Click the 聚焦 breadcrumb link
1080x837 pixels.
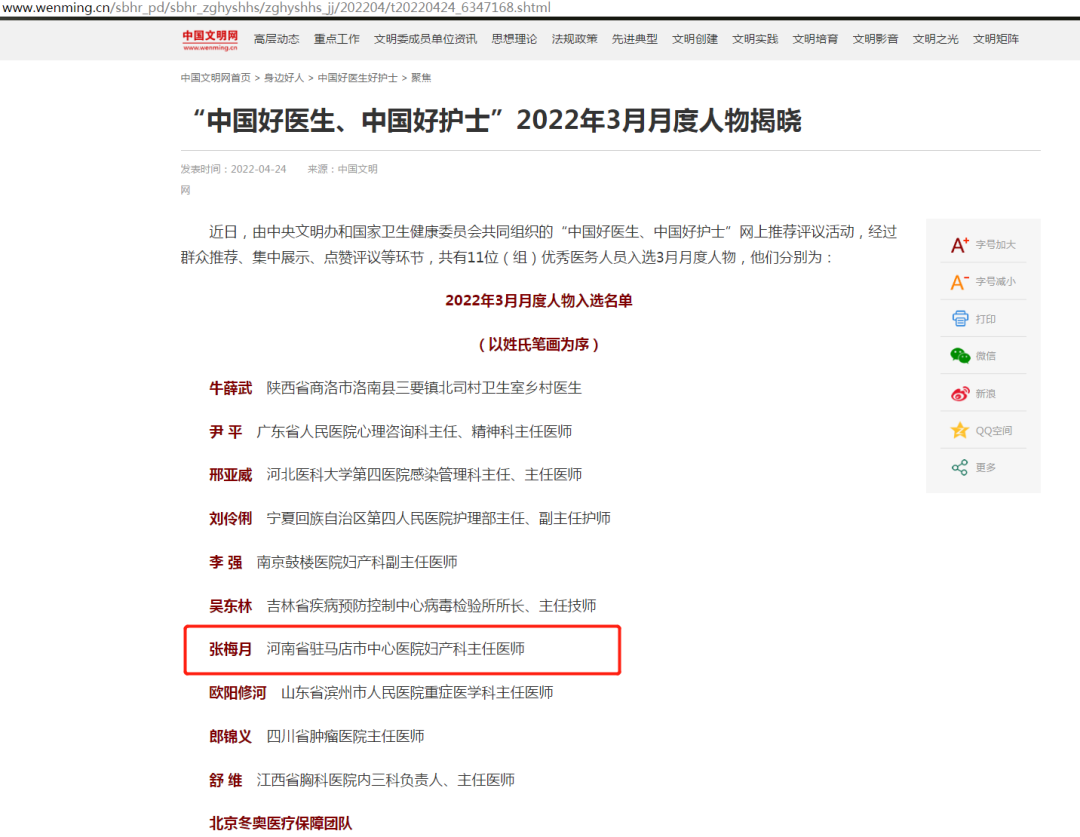click(422, 77)
